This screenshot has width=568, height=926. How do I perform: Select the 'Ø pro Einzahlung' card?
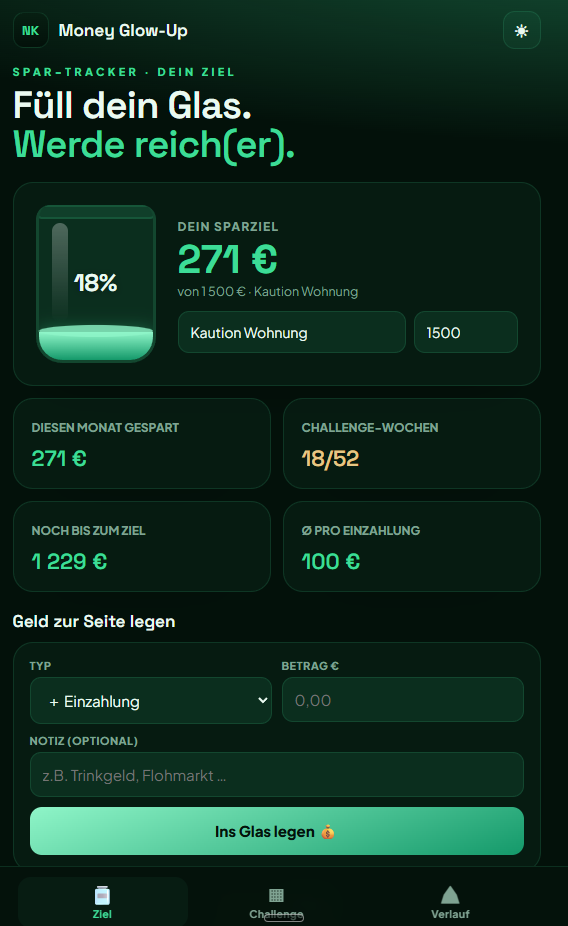point(412,546)
